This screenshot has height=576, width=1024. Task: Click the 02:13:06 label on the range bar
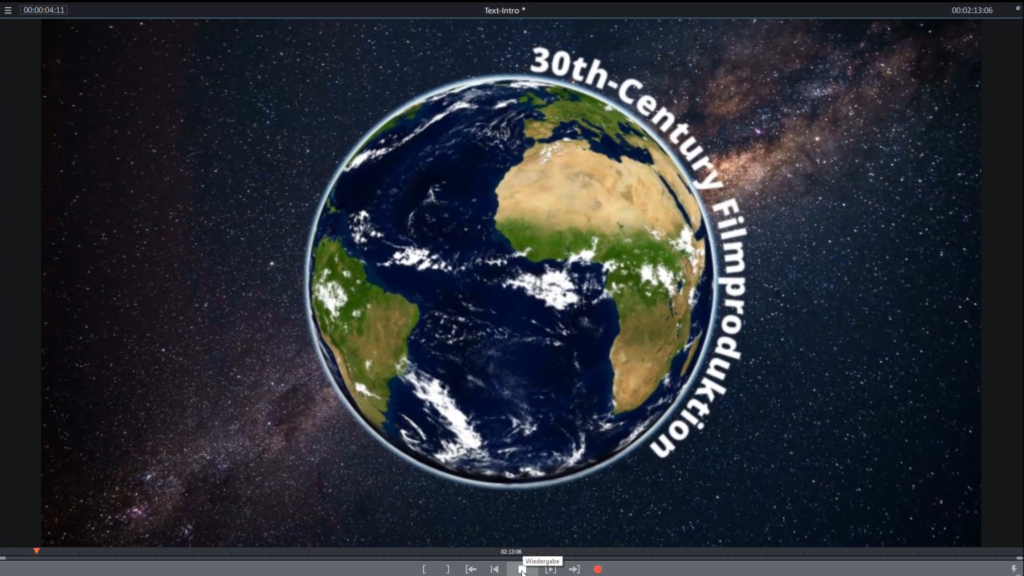tap(511, 552)
